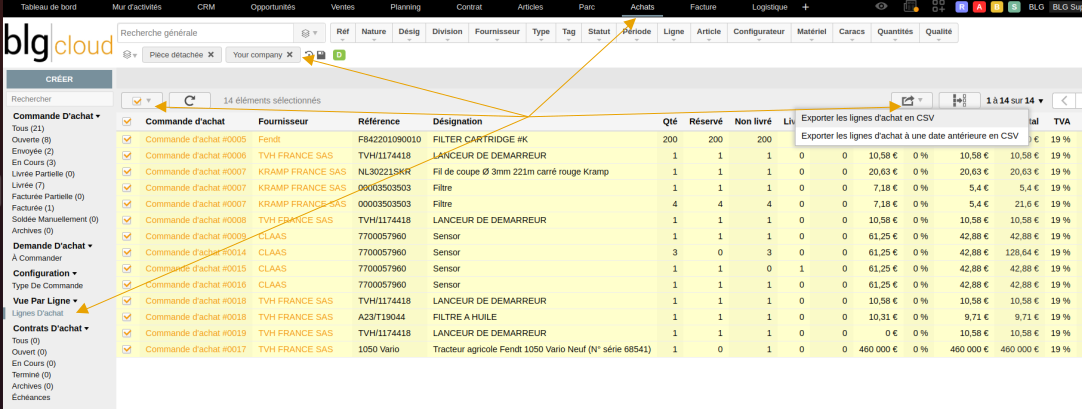Uncheck row Commande d'achat #0017
1082x409 pixels.
tap(126, 350)
